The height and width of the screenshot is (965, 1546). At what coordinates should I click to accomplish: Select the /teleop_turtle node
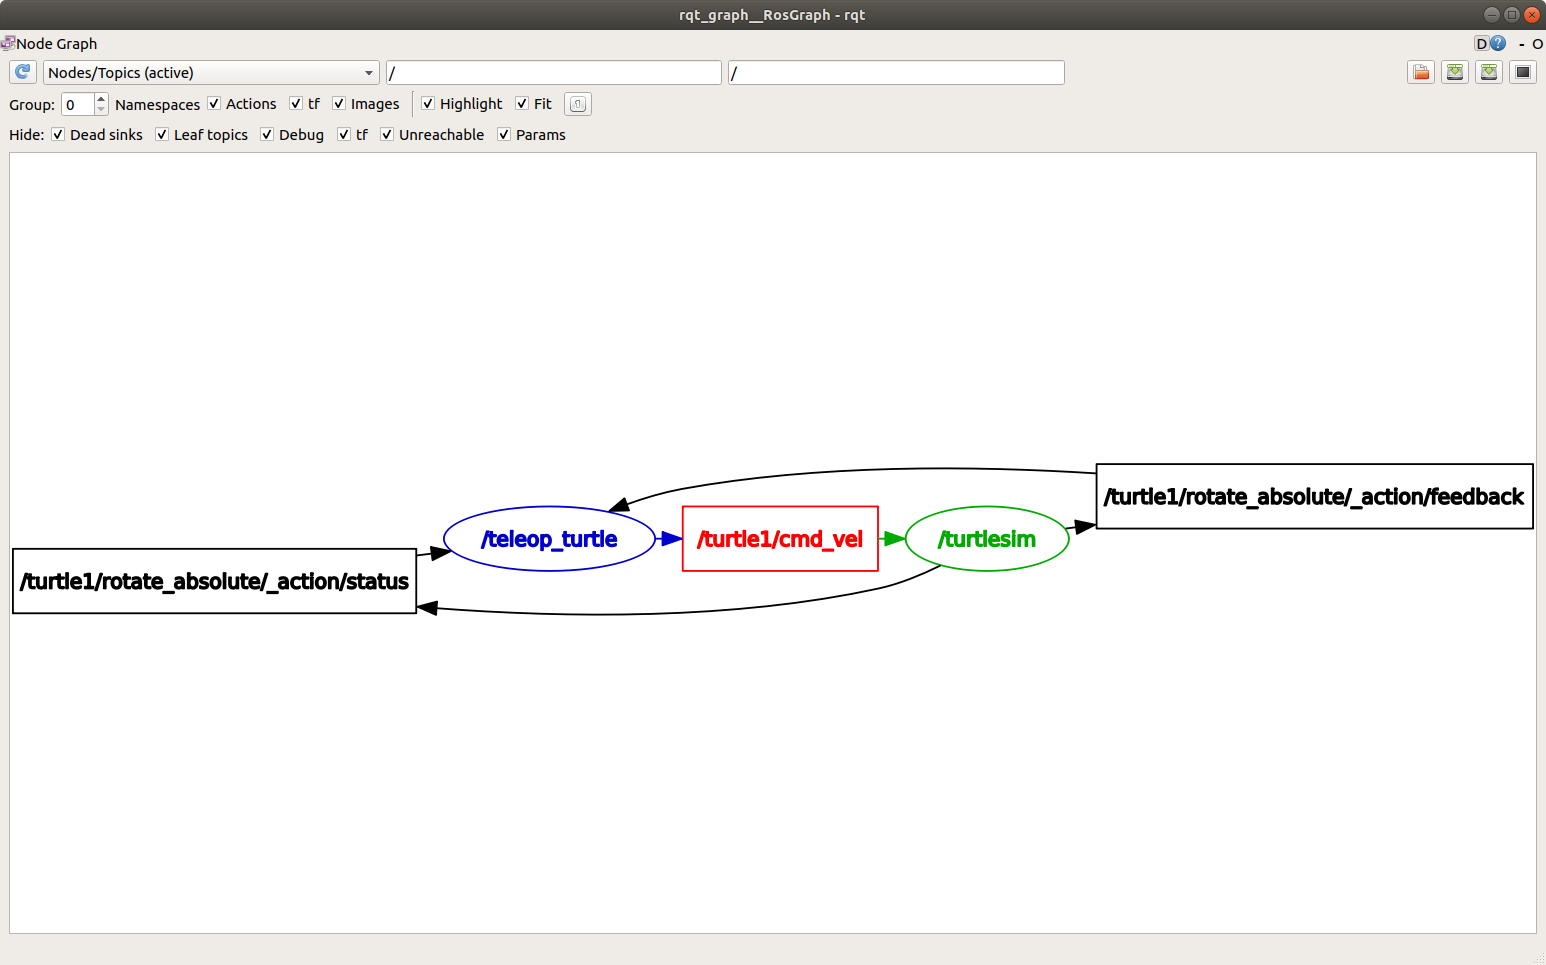pos(549,538)
